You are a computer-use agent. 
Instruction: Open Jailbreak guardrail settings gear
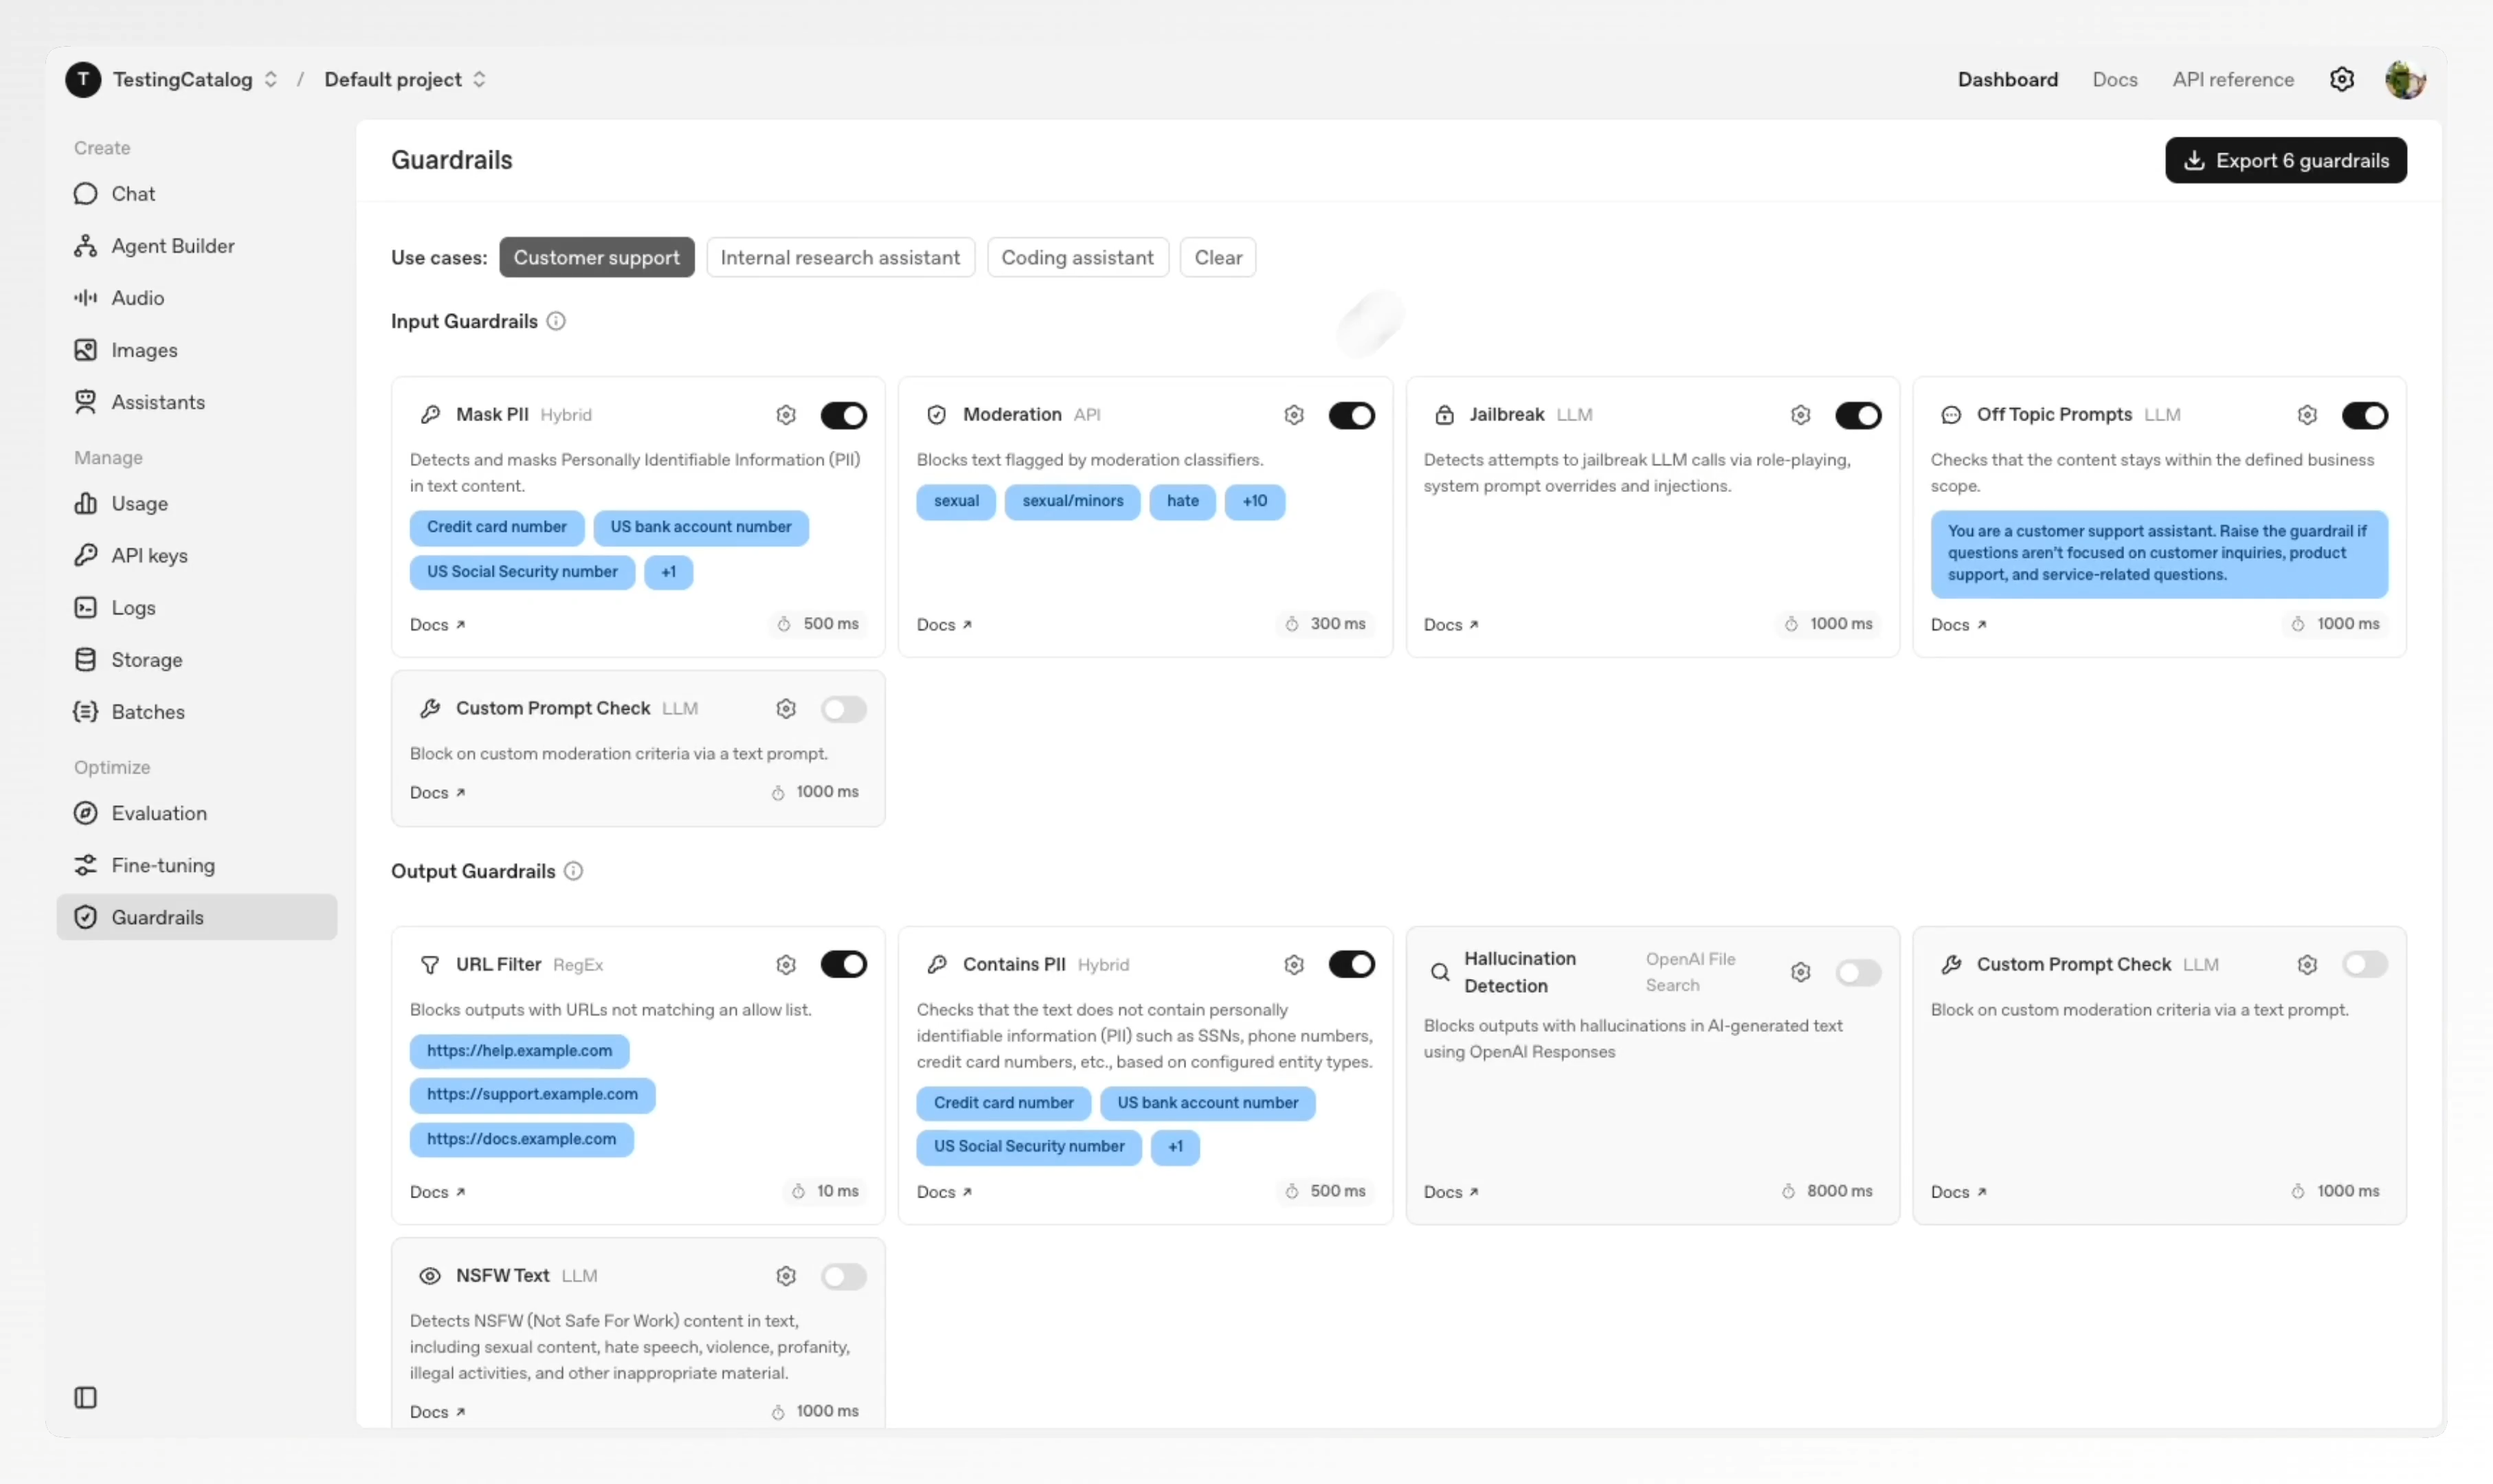1800,415
